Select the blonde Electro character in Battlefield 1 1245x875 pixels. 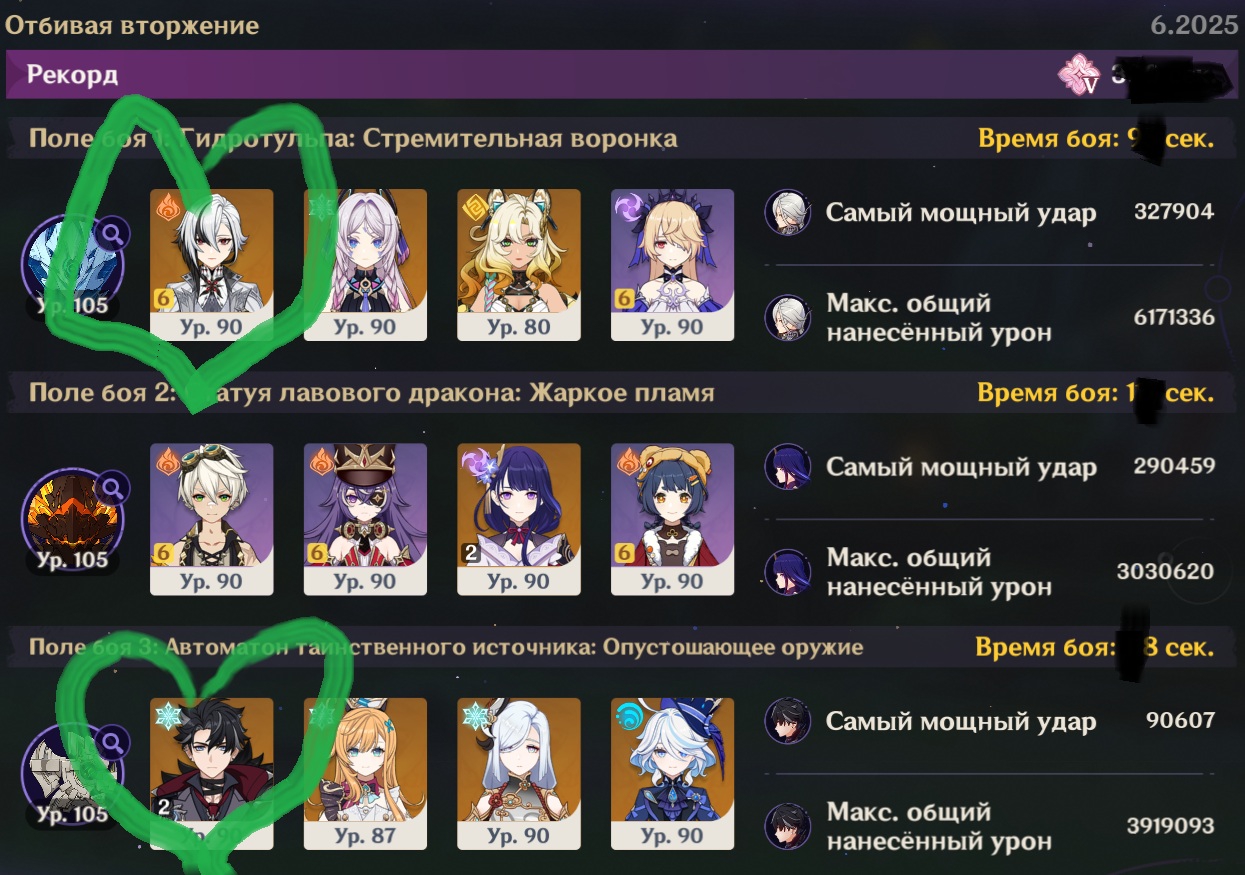click(673, 265)
